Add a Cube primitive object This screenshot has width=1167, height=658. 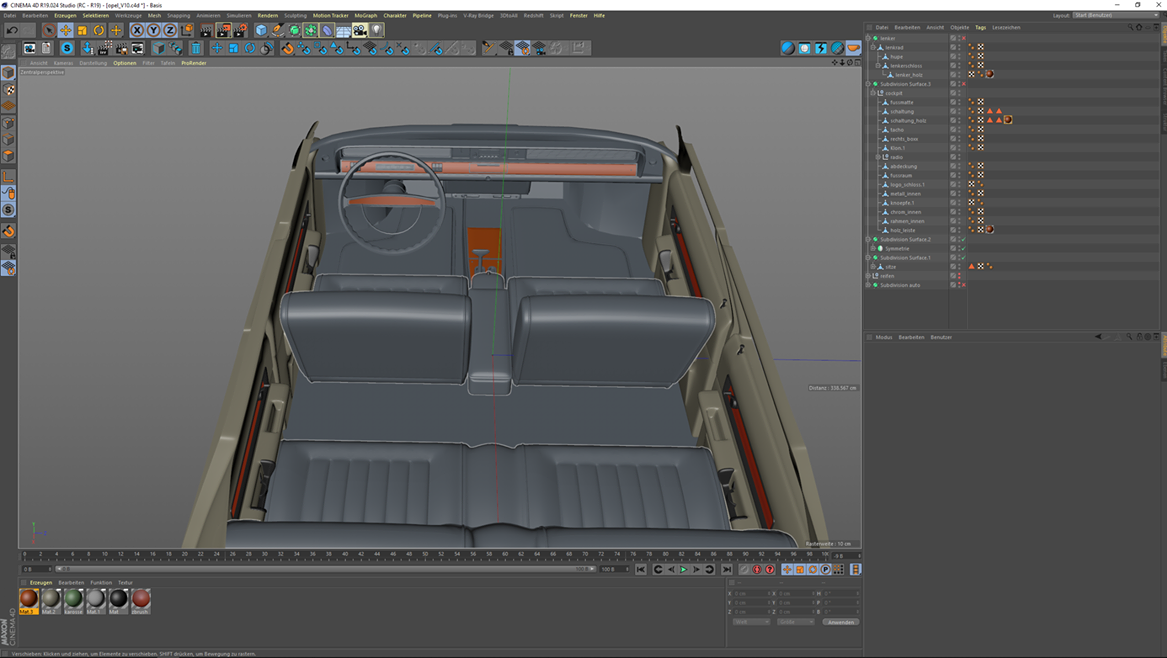[x=261, y=30]
